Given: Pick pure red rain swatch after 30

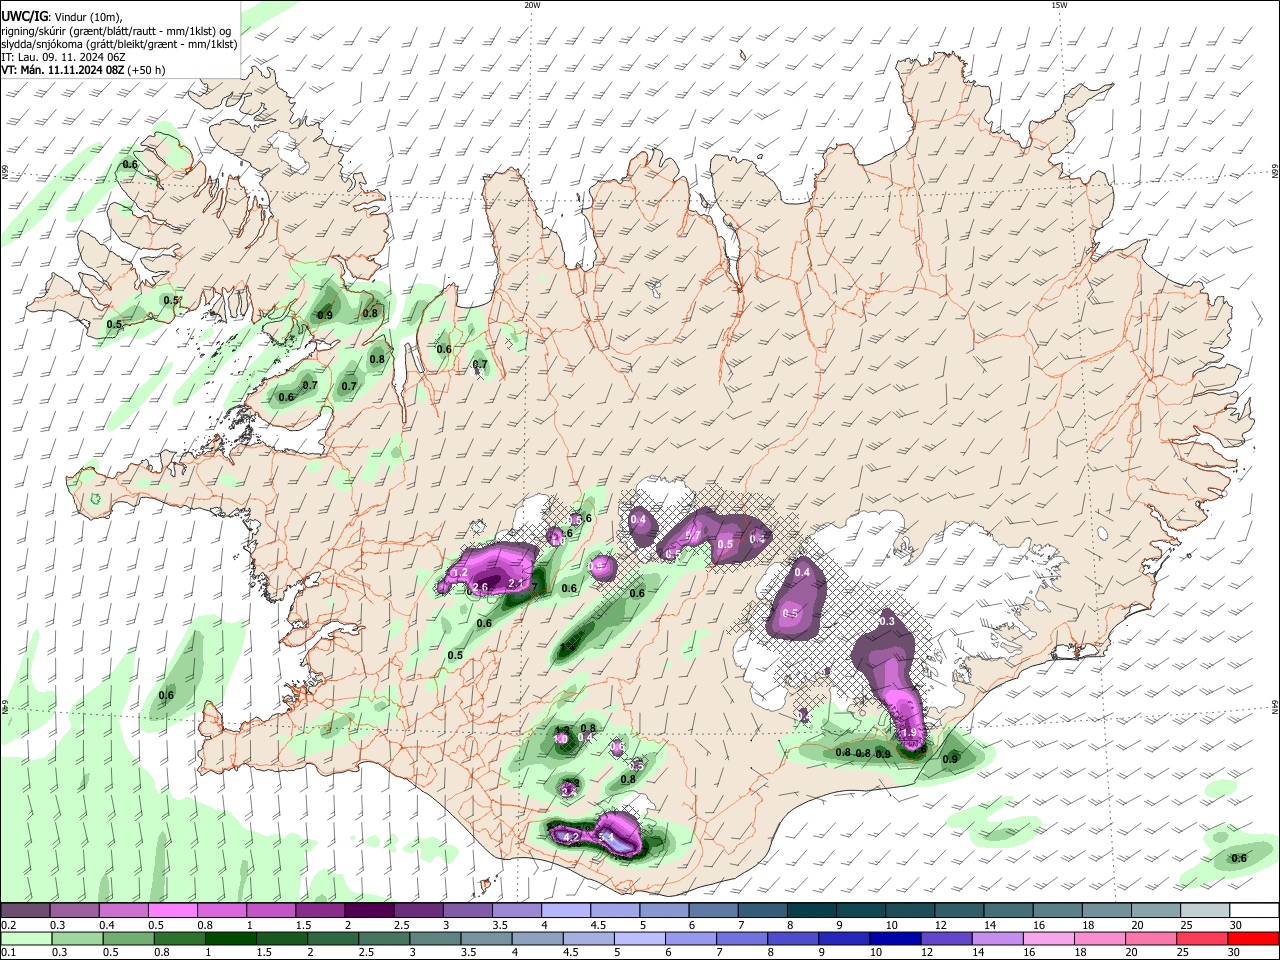Looking at the screenshot, I should click(1252, 938).
